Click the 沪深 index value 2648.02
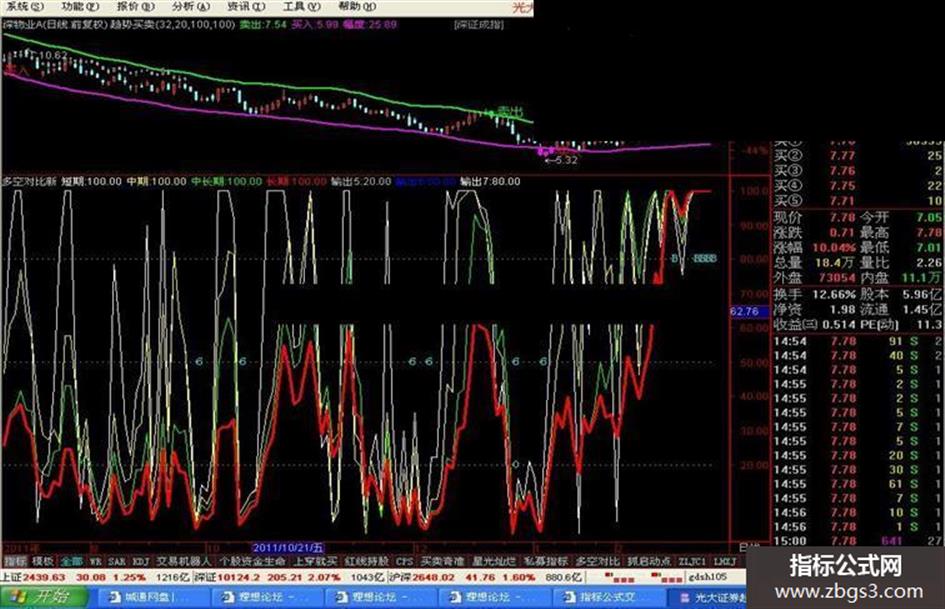The image size is (945, 609). pos(433,577)
